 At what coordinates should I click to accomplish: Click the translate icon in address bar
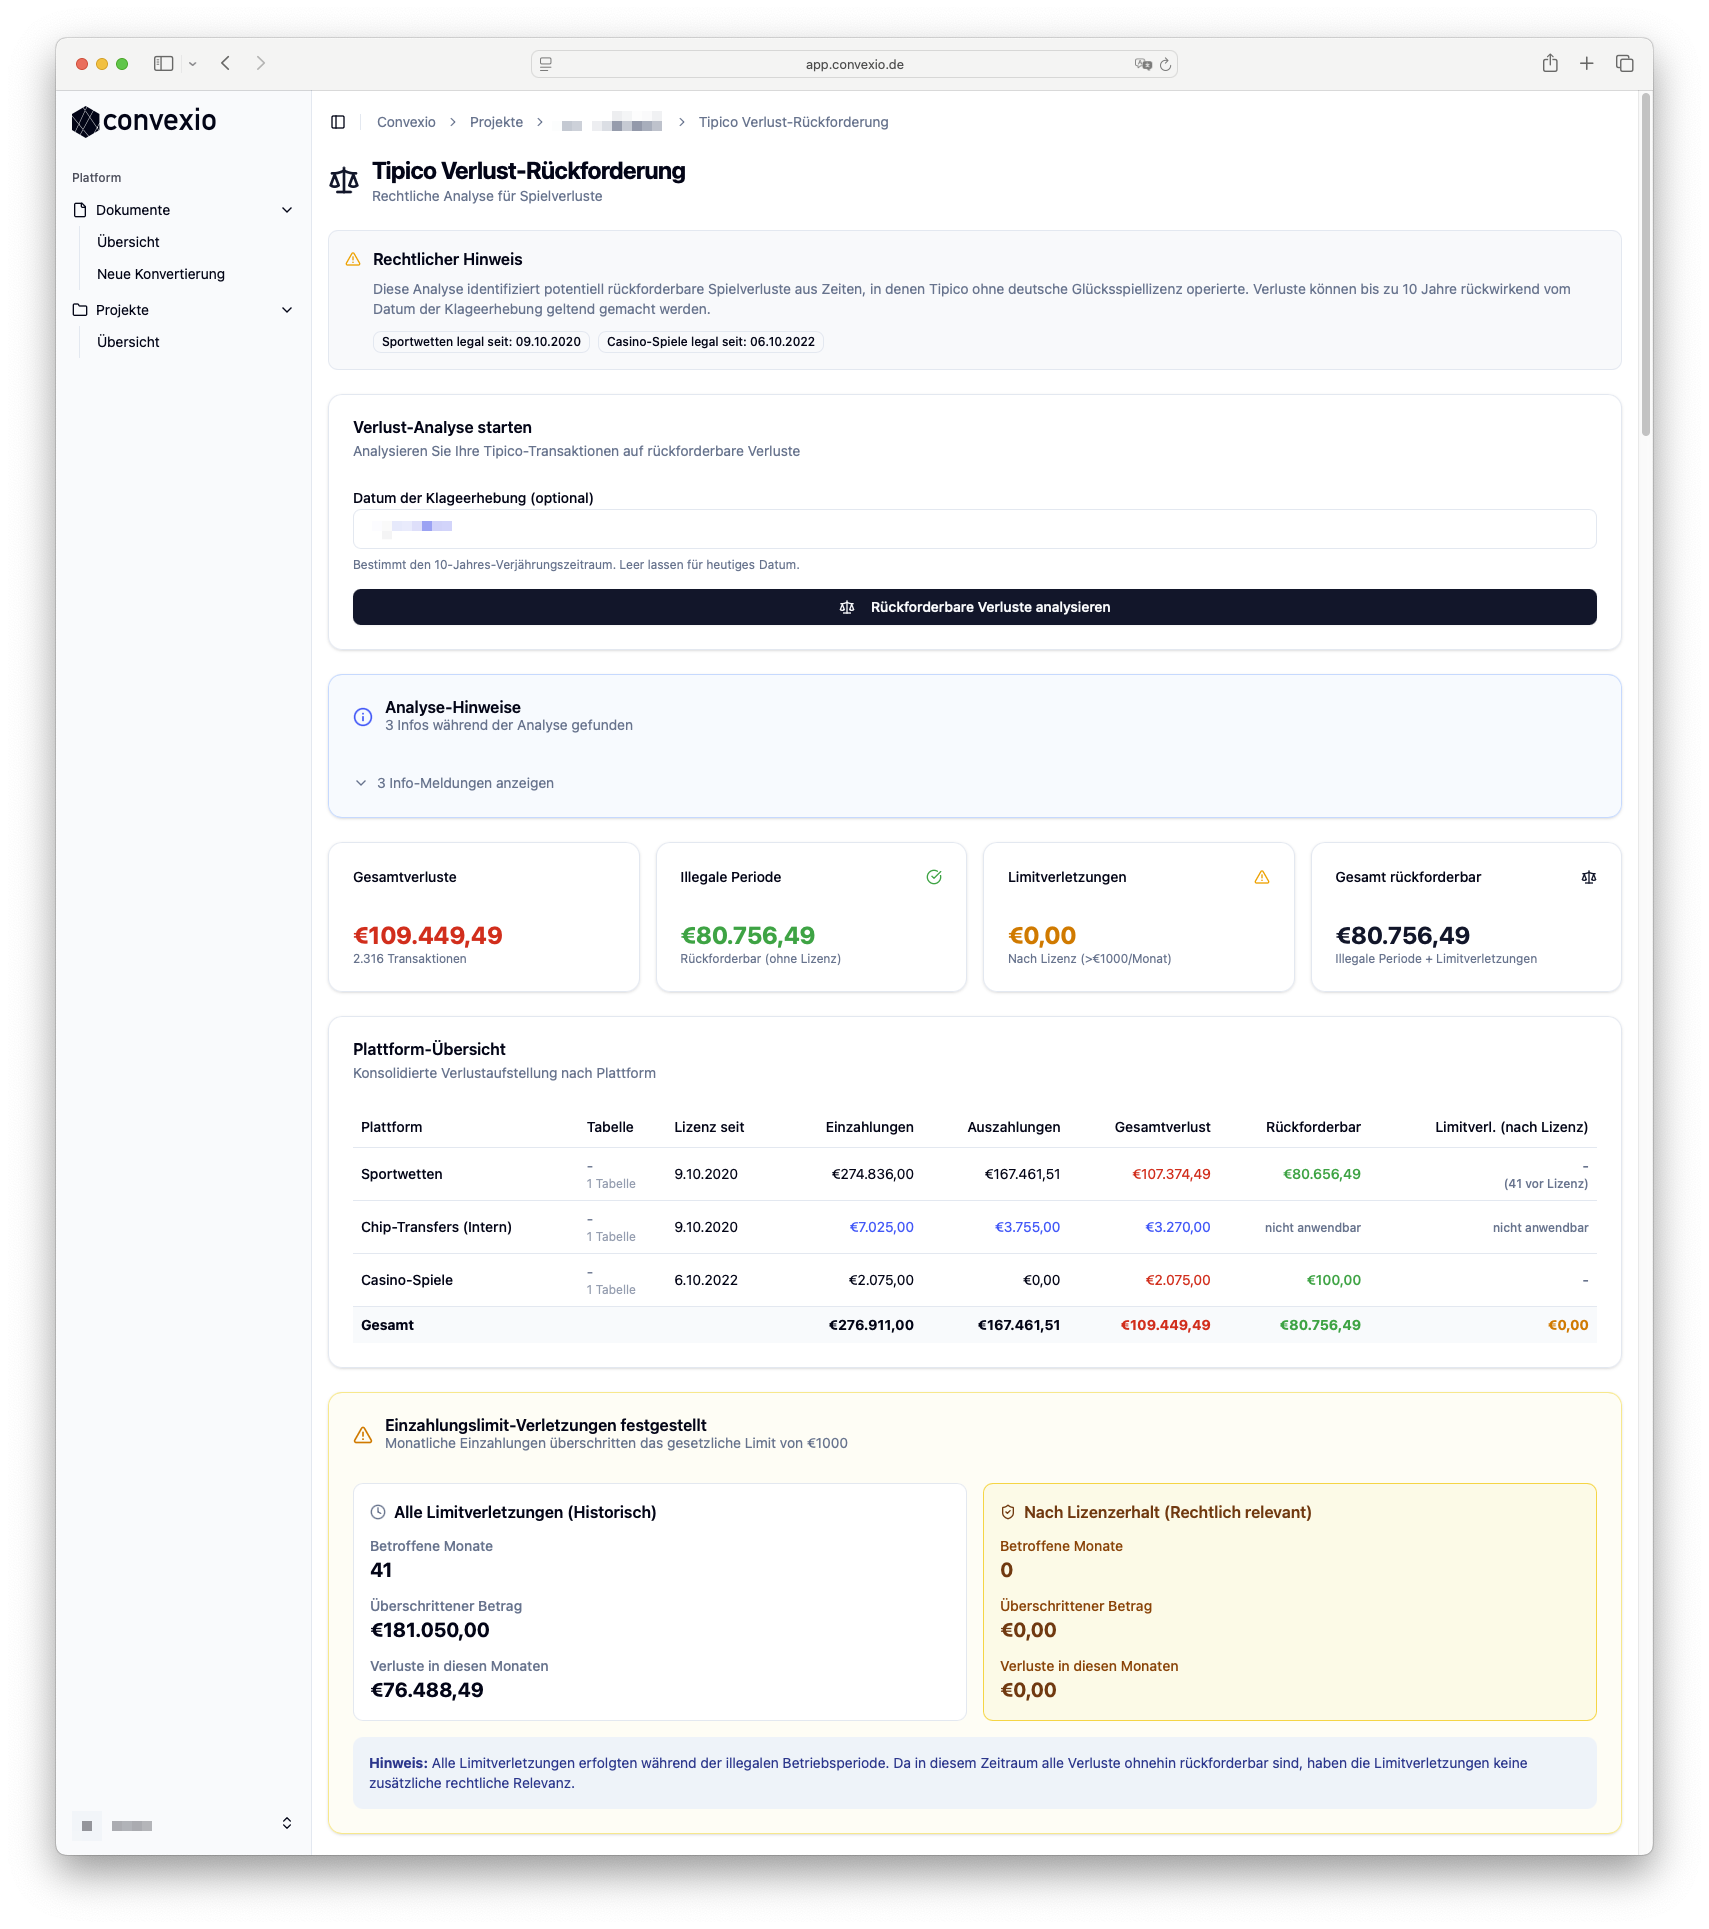click(x=1143, y=65)
